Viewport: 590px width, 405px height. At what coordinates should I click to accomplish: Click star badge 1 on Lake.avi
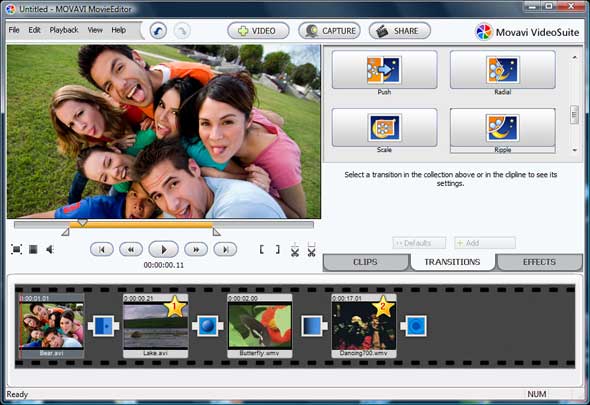point(175,307)
